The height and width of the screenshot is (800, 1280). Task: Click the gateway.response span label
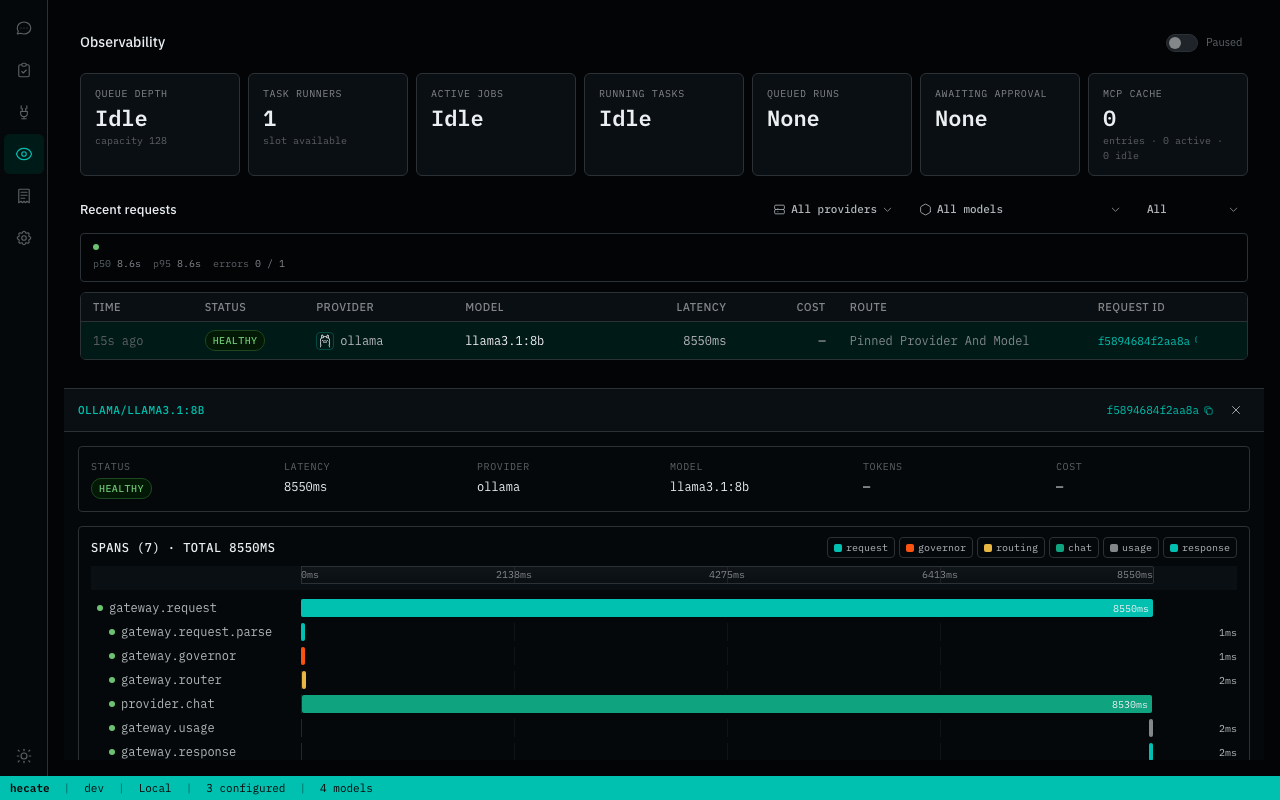point(179,752)
